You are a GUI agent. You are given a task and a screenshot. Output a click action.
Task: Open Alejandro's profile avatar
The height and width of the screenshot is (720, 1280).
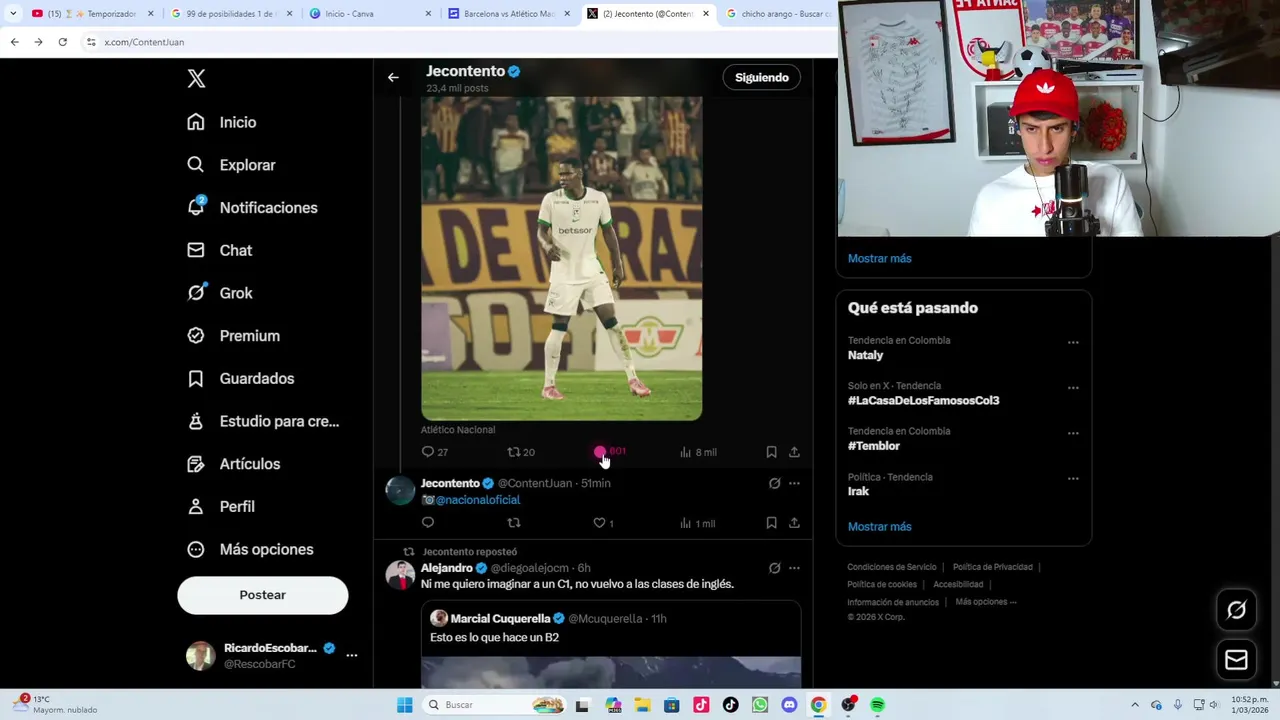pos(400,575)
